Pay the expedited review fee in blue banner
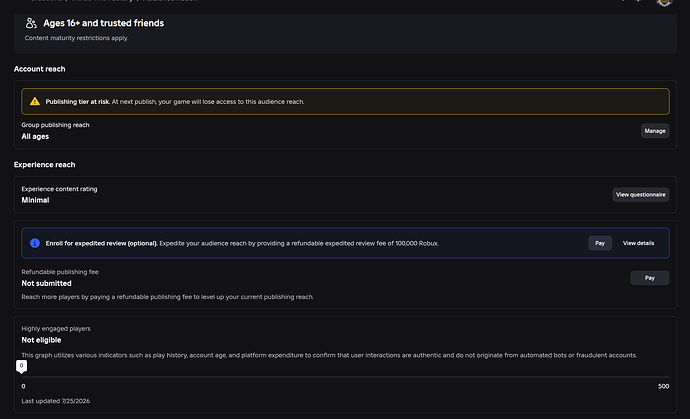 coord(600,243)
